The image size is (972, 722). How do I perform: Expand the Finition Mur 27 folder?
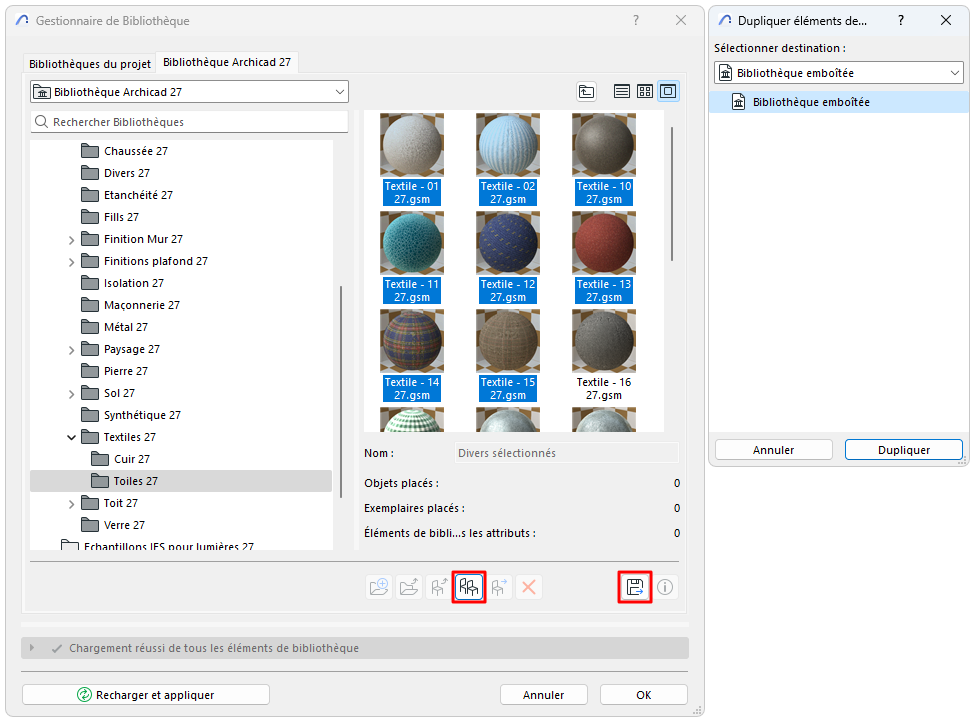pos(71,240)
